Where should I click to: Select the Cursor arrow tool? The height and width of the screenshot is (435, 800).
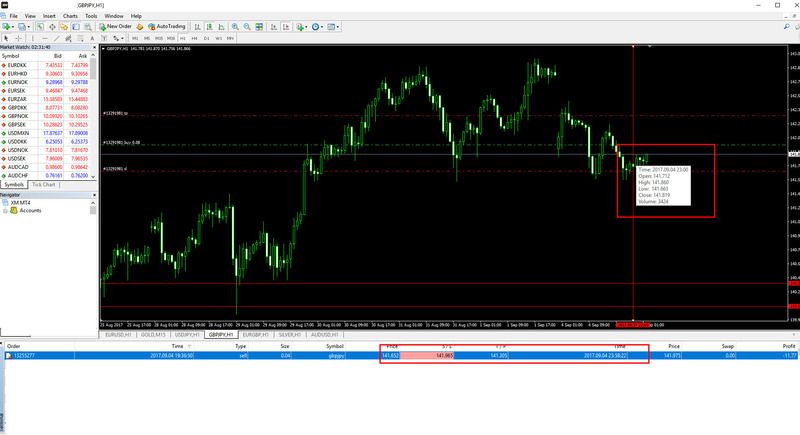click(6, 38)
